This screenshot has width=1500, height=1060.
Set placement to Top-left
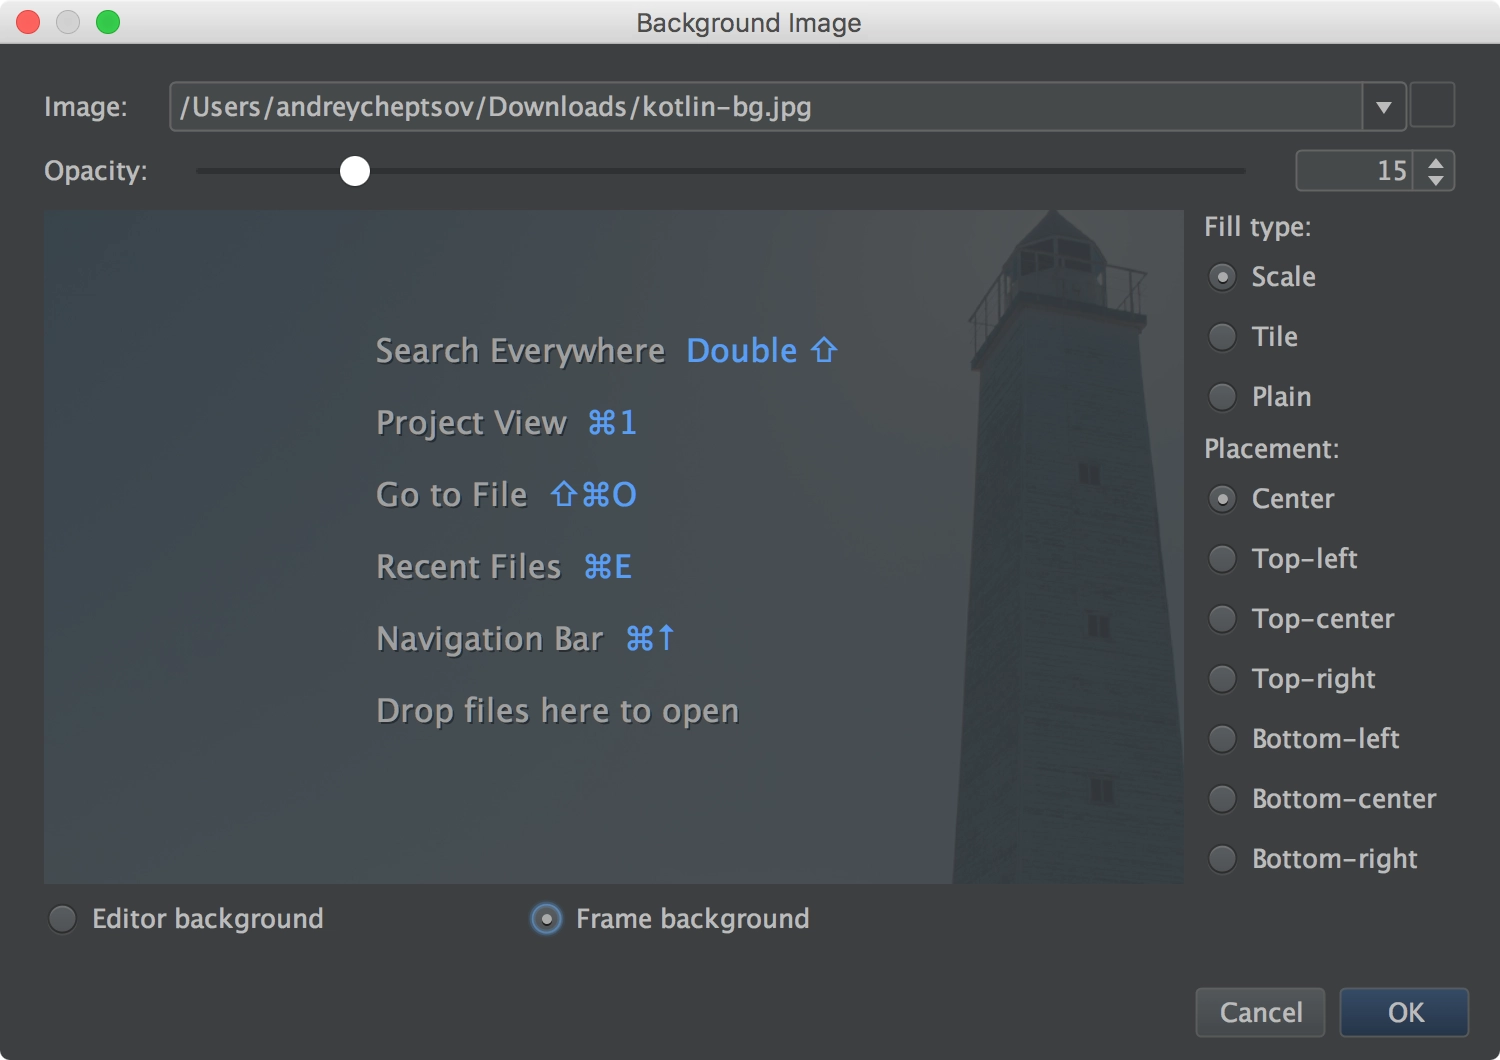click(x=1283, y=559)
